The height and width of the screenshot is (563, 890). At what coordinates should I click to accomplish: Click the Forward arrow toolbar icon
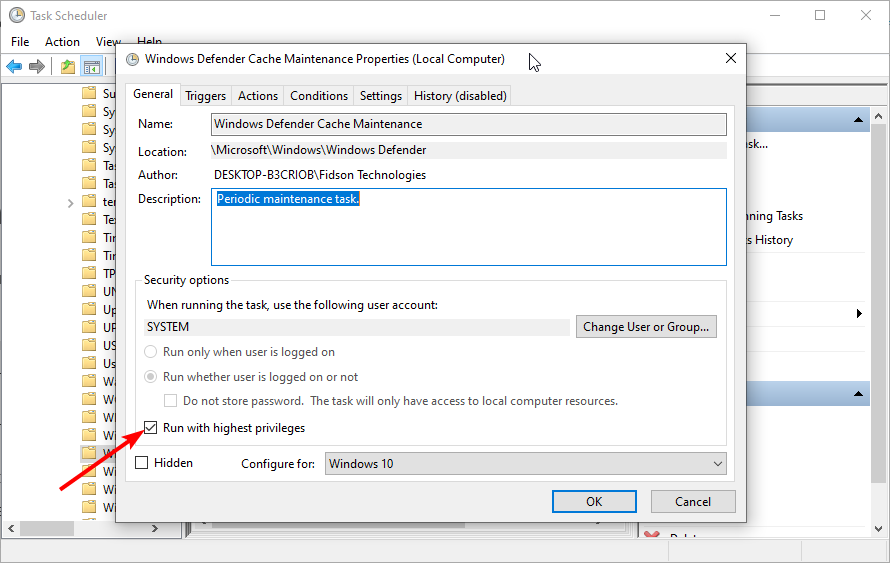click(x=37, y=66)
